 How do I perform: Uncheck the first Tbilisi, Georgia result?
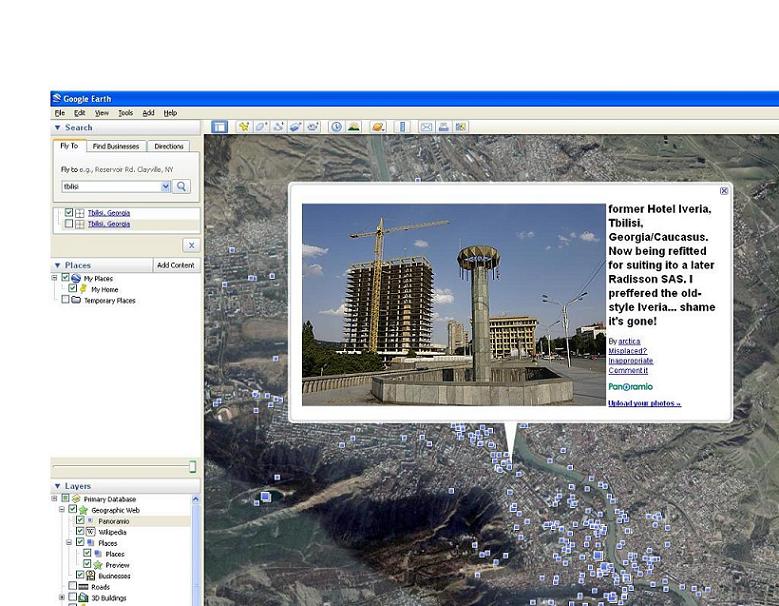pyautogui.click(x=69, y=213)
